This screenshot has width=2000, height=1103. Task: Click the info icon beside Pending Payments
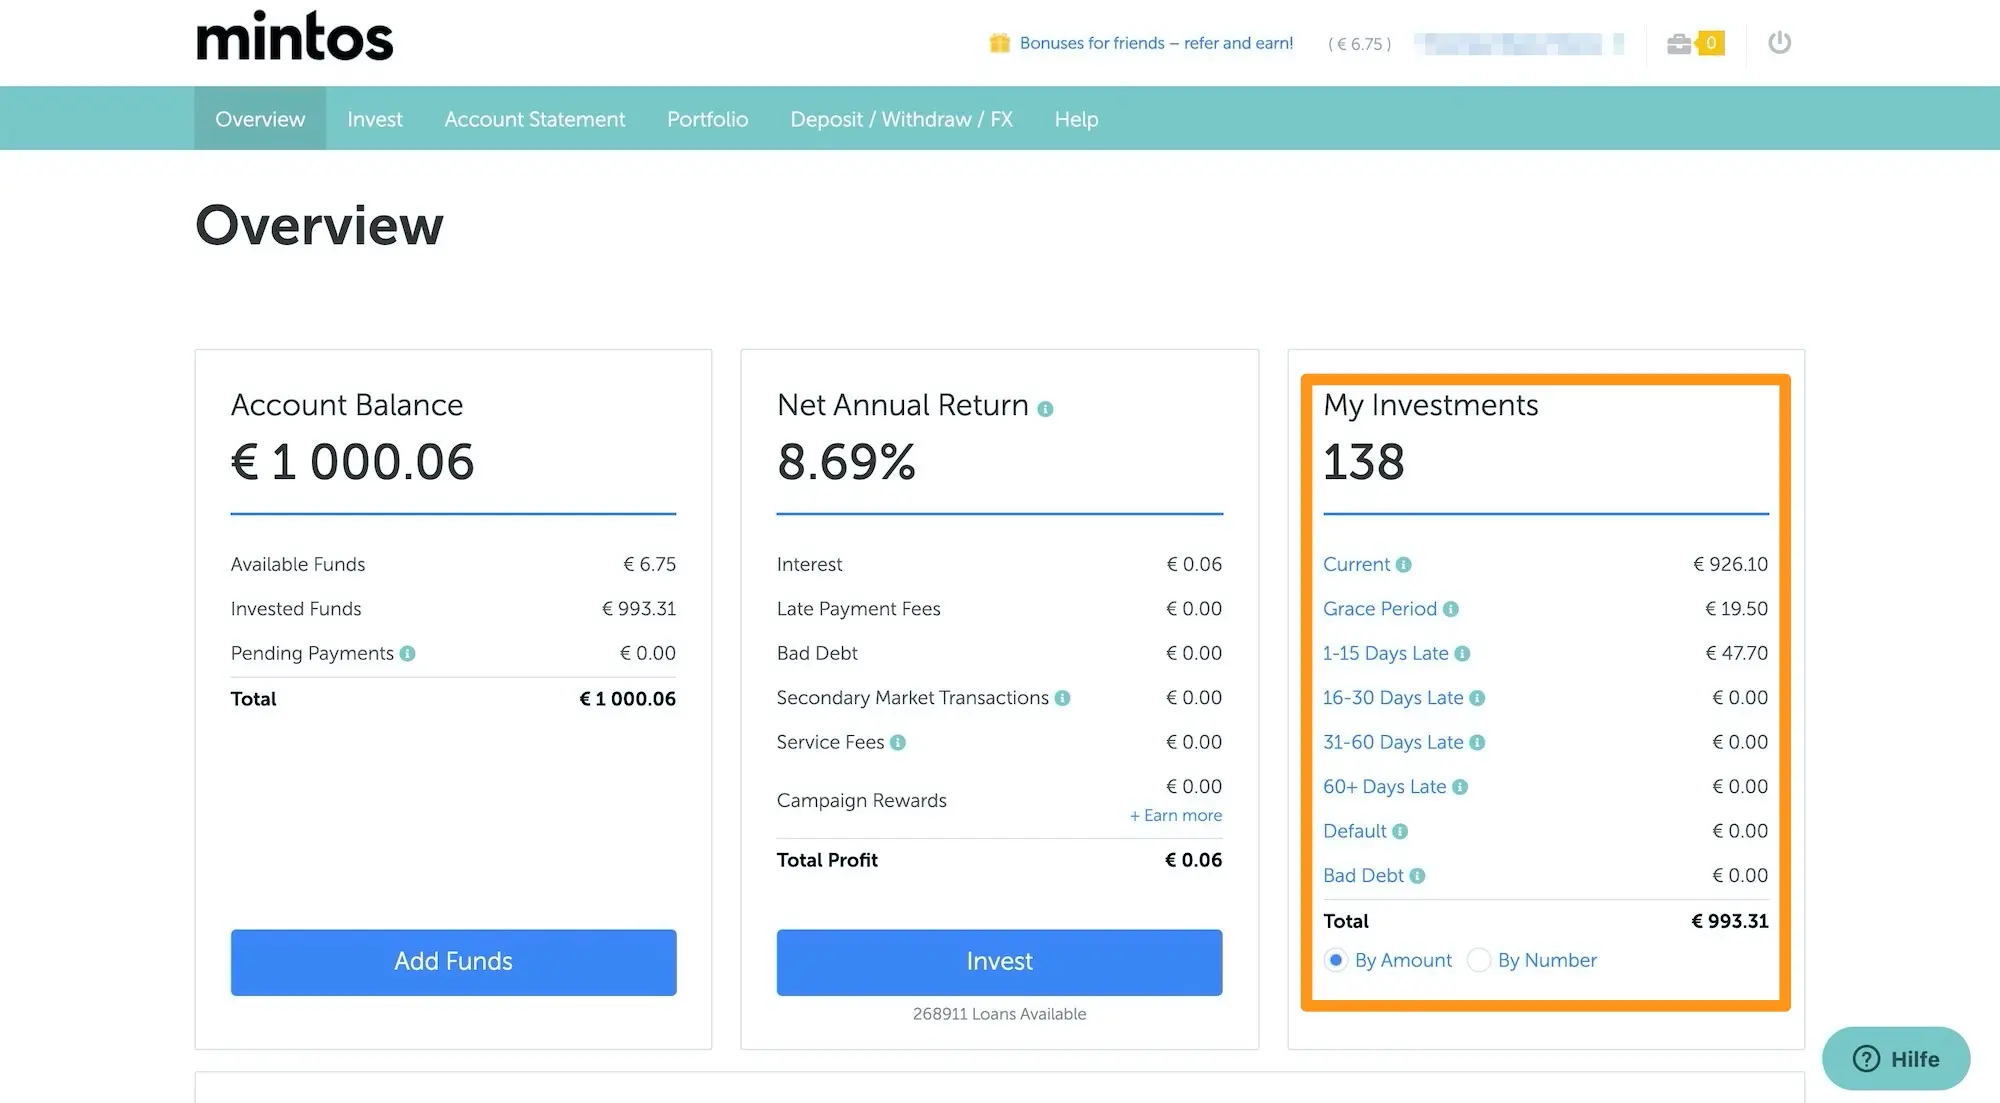click(x=407, y=654)
